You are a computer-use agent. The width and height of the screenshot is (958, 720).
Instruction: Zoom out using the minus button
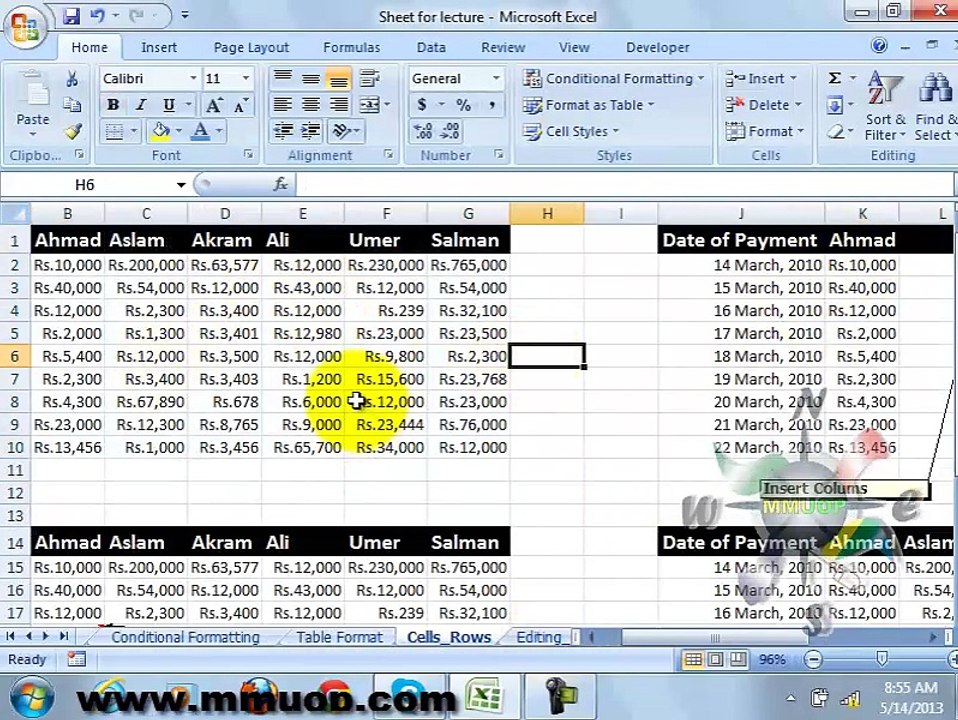[813, 659]
